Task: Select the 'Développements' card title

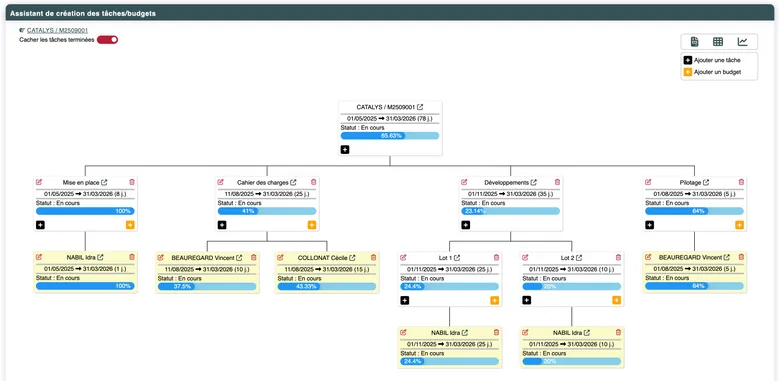Action: [x=506, y=183]
